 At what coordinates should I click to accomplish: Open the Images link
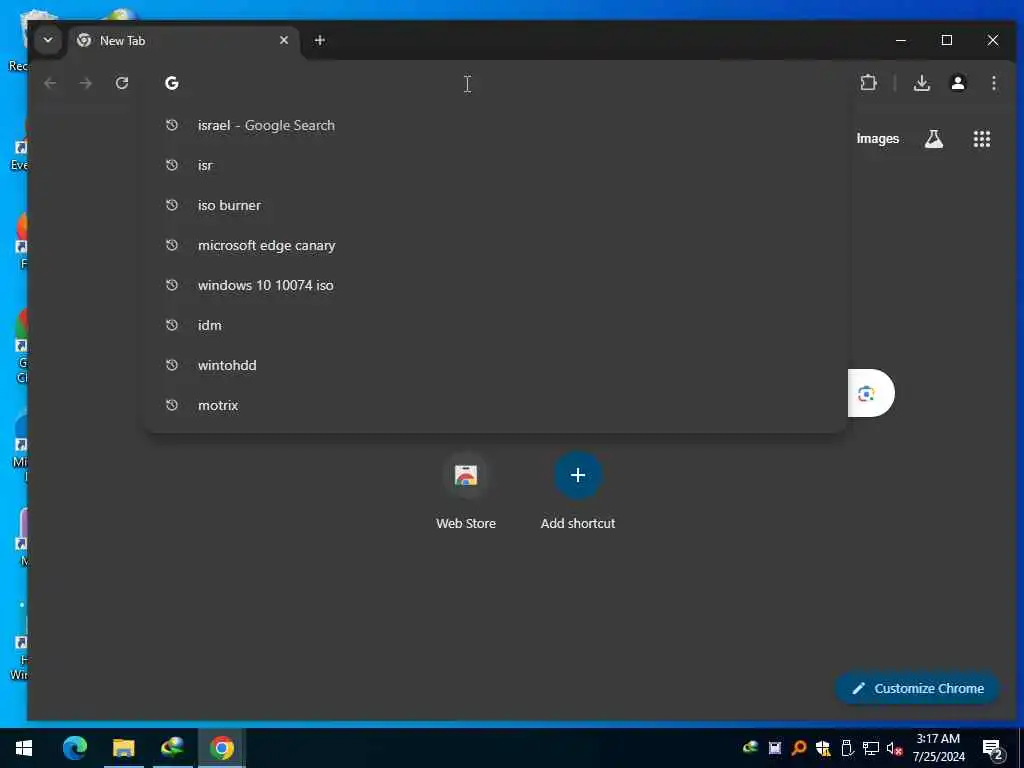tap(877, 138)
